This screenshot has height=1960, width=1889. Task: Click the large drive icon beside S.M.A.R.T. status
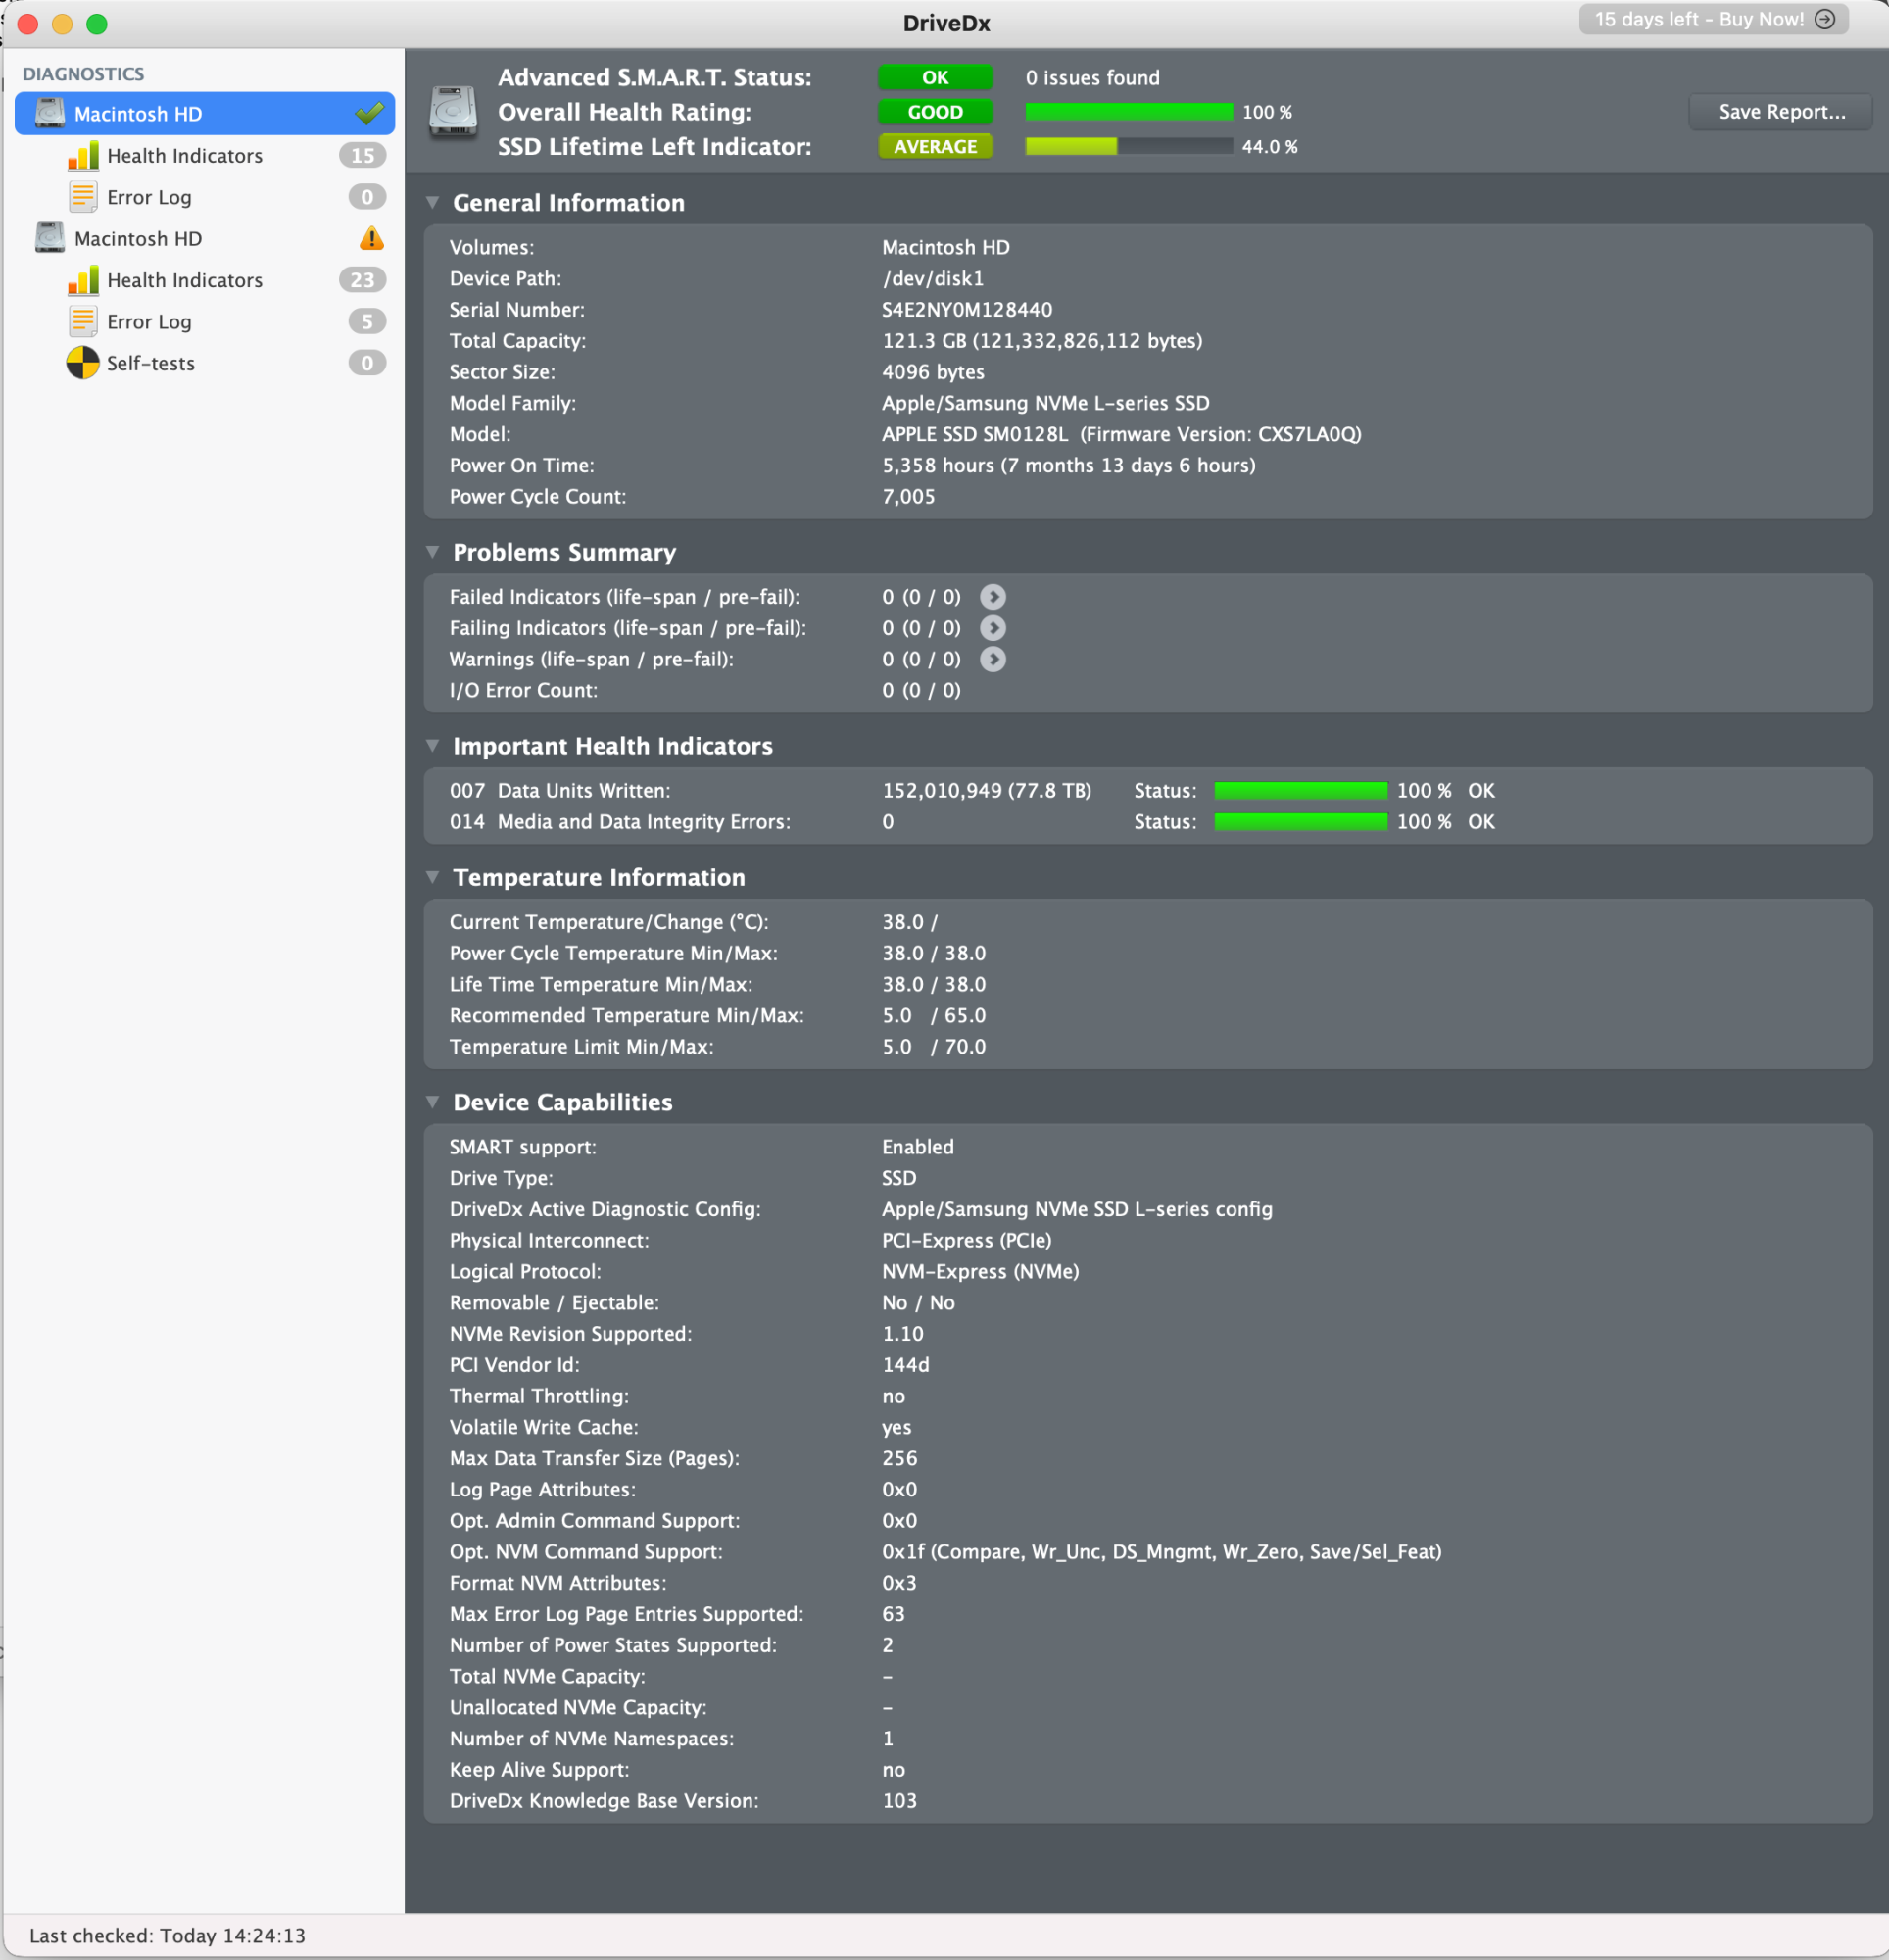(453, 111)
